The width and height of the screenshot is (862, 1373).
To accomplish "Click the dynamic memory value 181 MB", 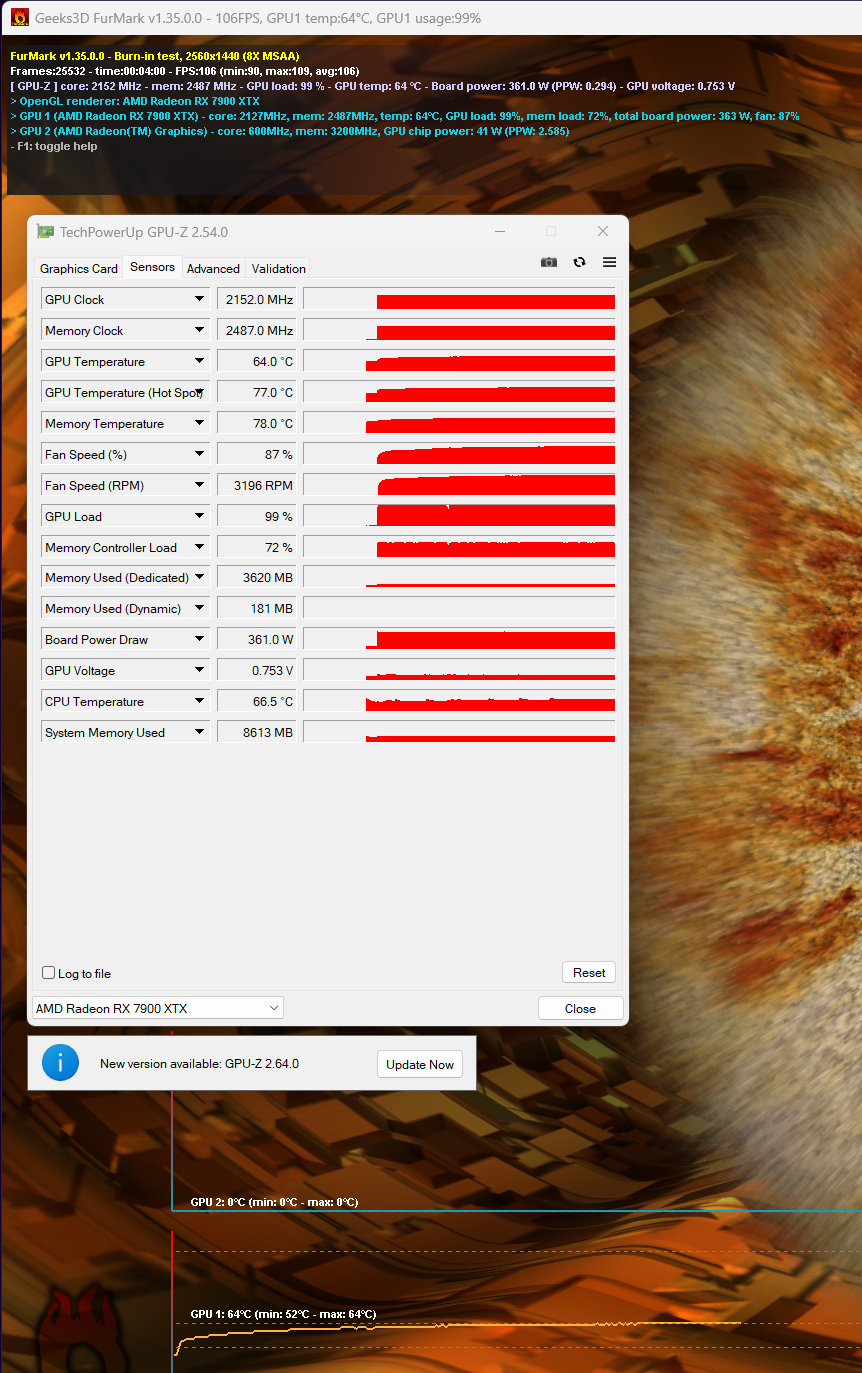I will click(x=256, y=608).
